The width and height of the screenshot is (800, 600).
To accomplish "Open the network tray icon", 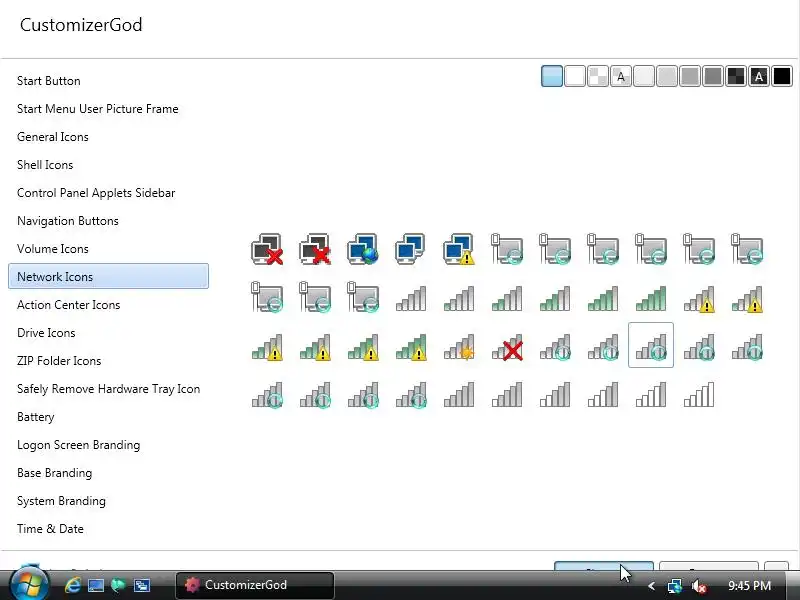I will (674, 586).
